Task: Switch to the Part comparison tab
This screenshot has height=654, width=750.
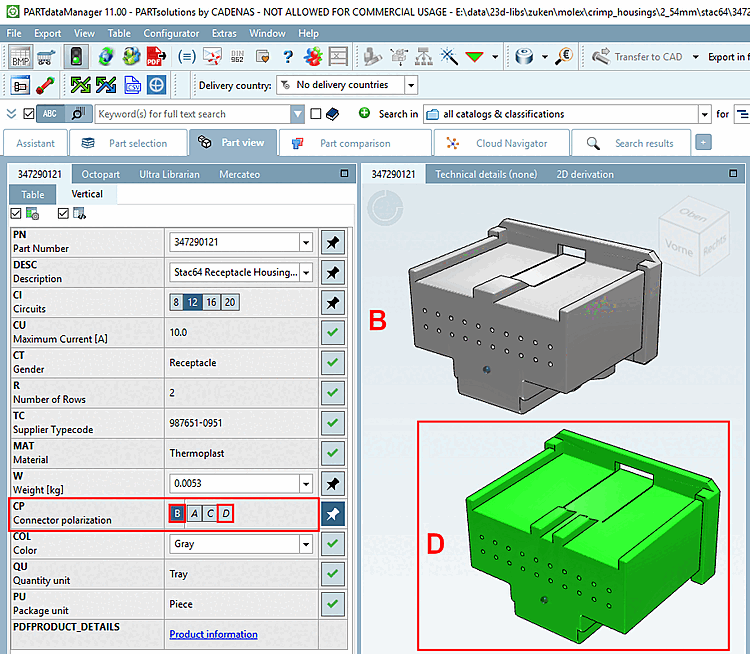Action: click(355, 143)
